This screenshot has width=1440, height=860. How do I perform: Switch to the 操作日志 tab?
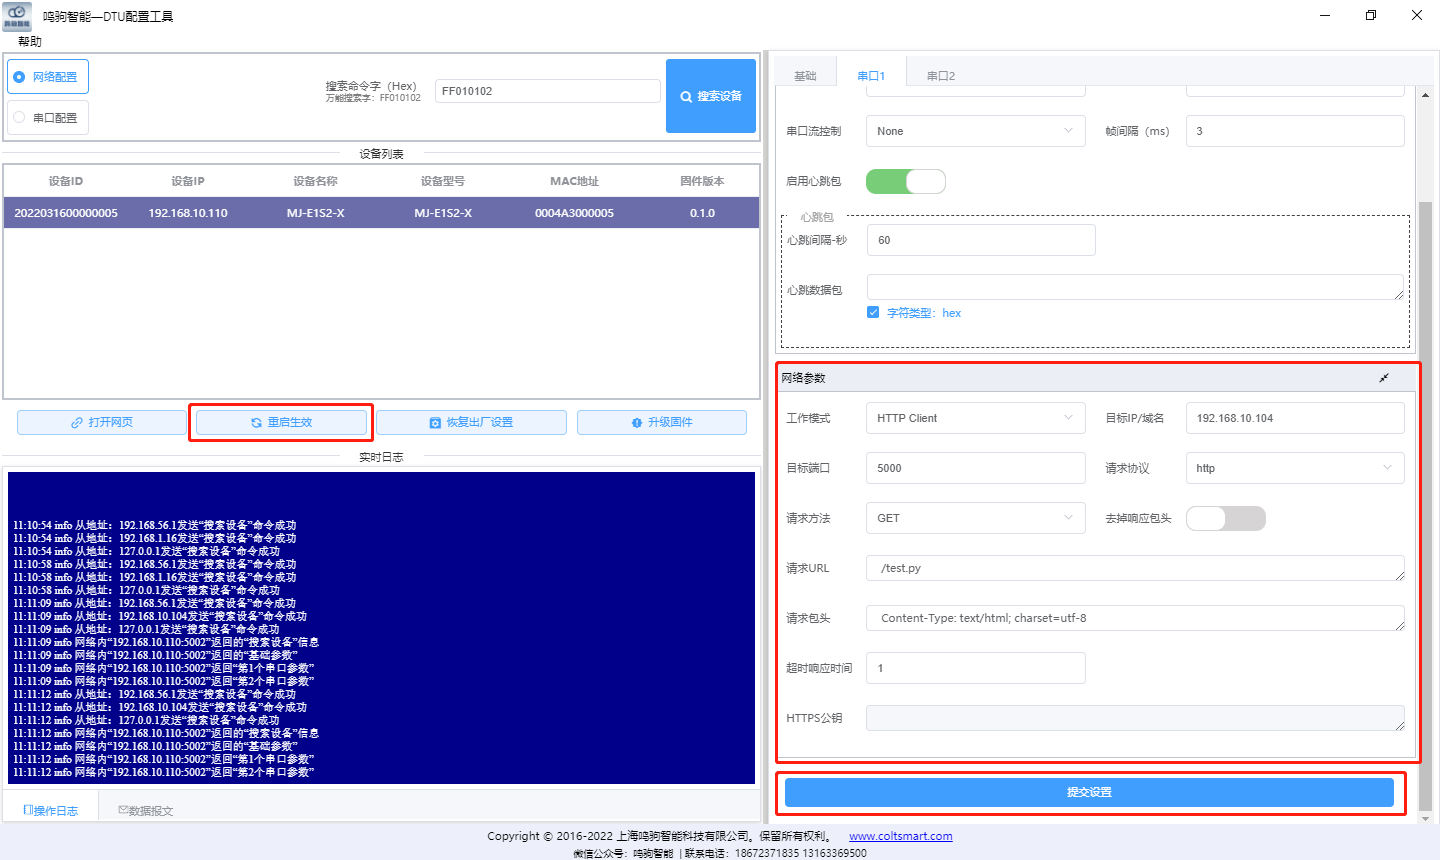[x=50, y=810]
